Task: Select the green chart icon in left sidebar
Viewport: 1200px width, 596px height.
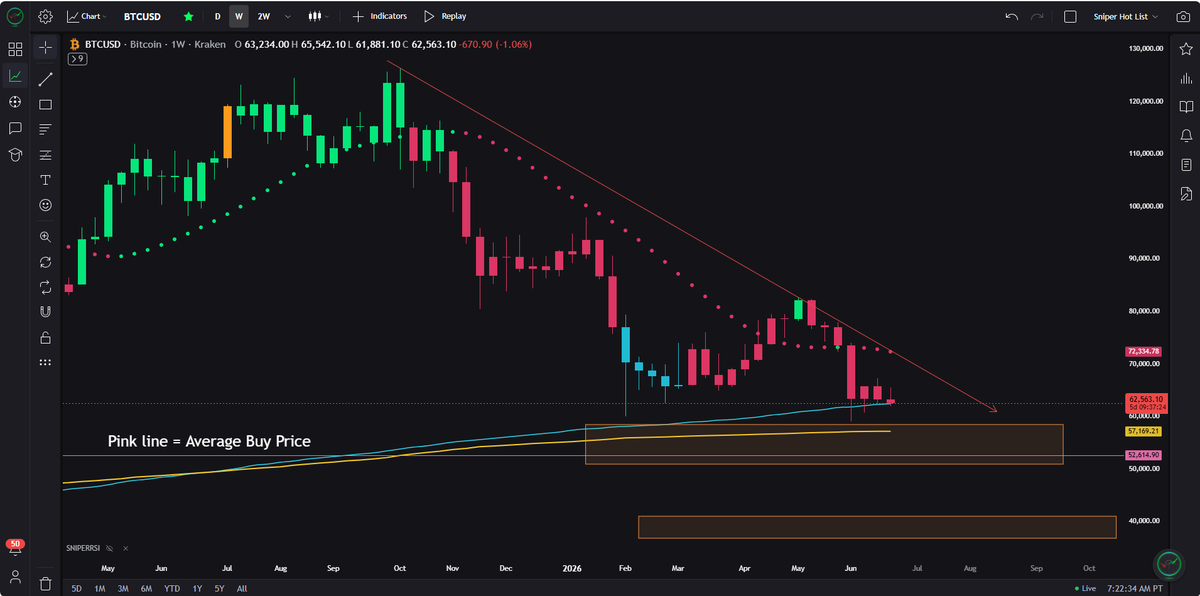Action: [x=15, y=75]
